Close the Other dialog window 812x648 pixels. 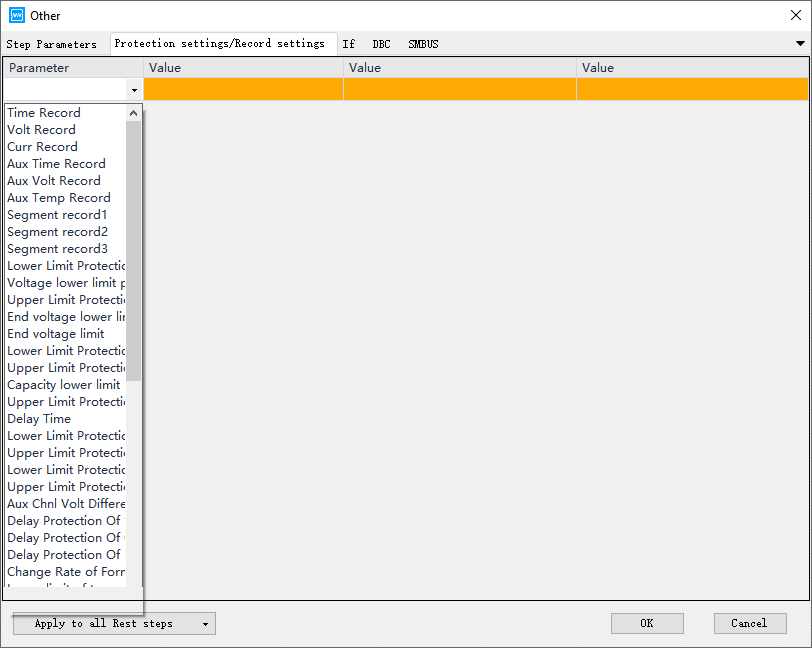796,15
